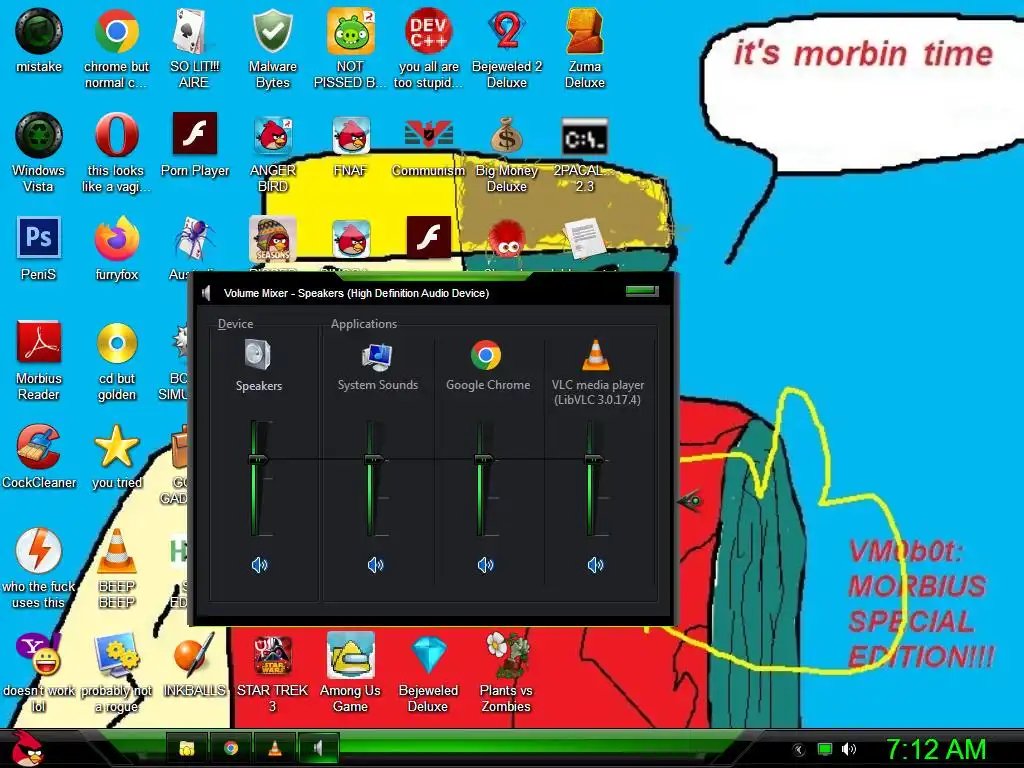Select the 'chrome but normal' desktop icon
Image resolution: width=1024 pixels, height=768 pixels.
[116, 49]
